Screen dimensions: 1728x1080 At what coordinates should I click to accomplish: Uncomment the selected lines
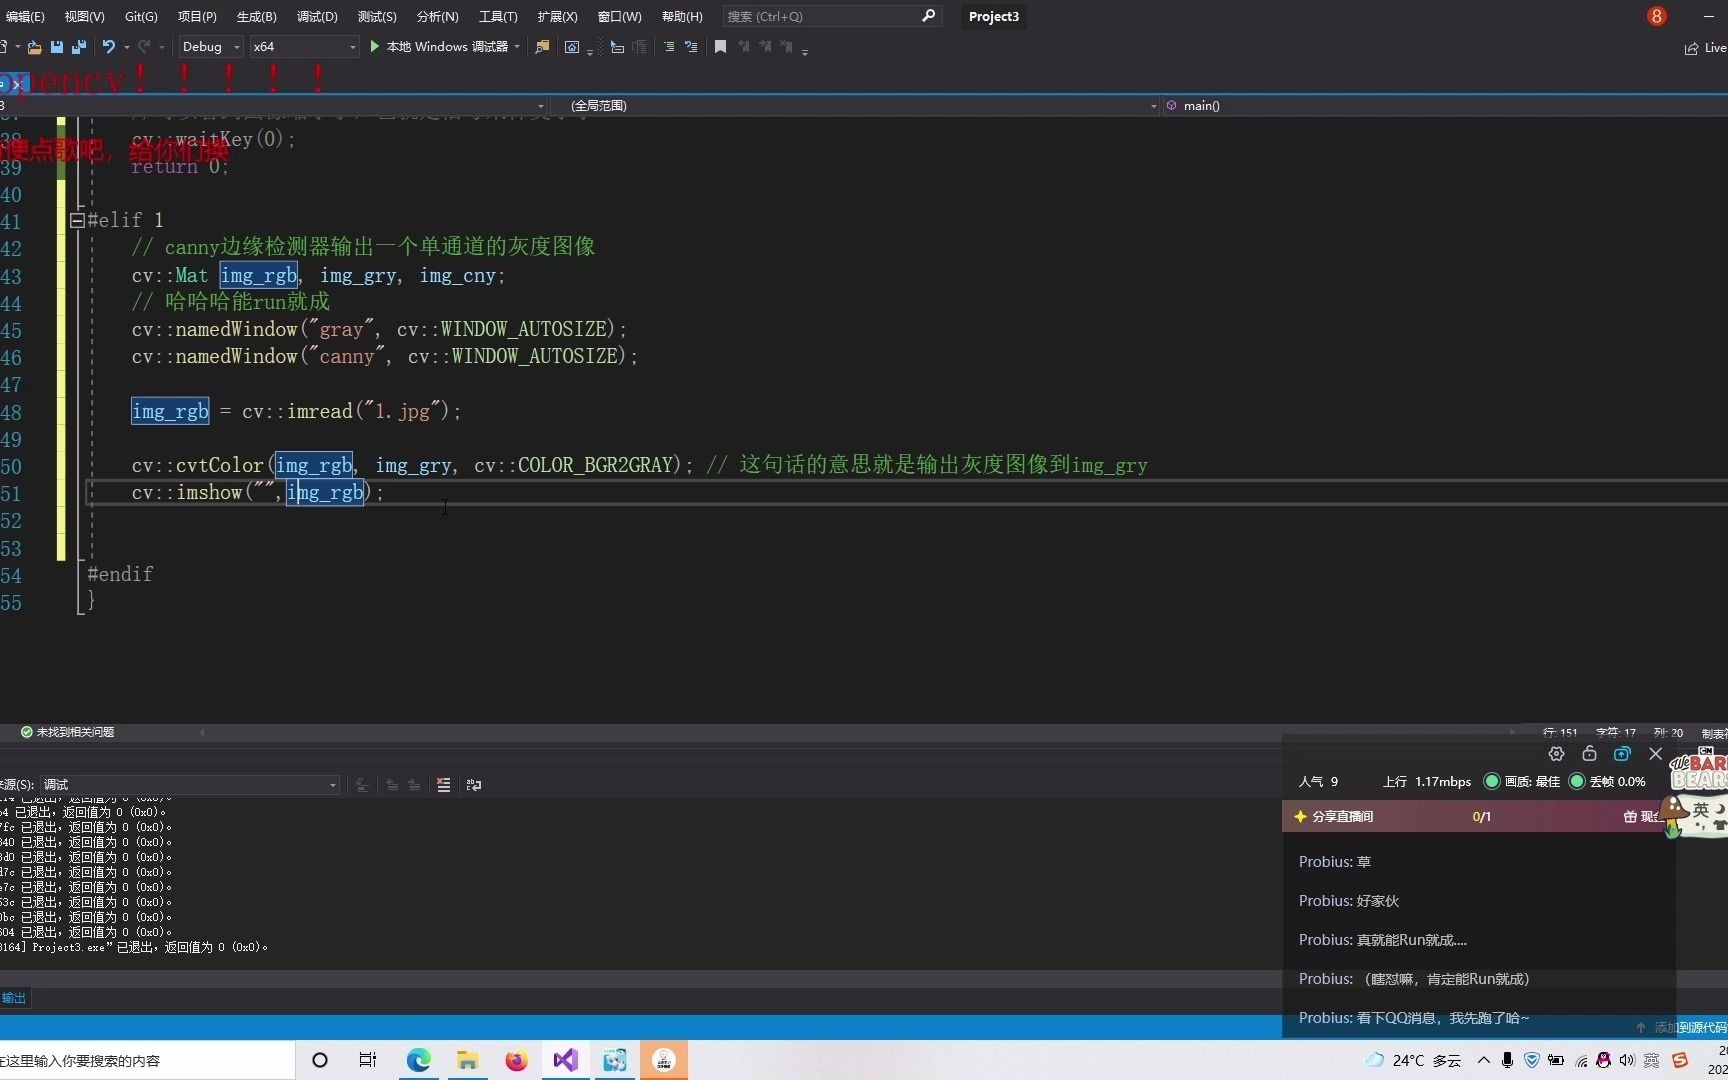point(691,47)
